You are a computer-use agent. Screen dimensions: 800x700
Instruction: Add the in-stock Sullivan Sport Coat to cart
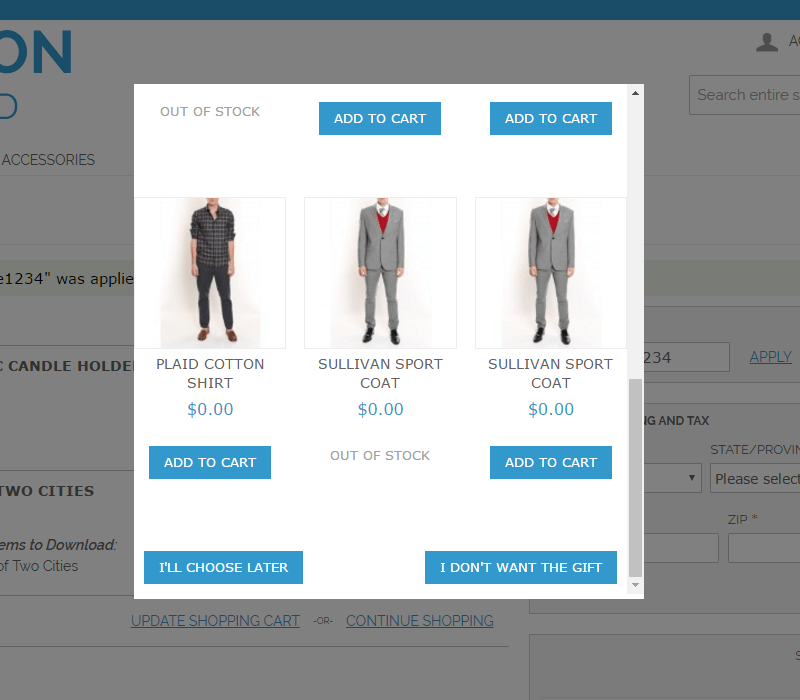(551, 462)
